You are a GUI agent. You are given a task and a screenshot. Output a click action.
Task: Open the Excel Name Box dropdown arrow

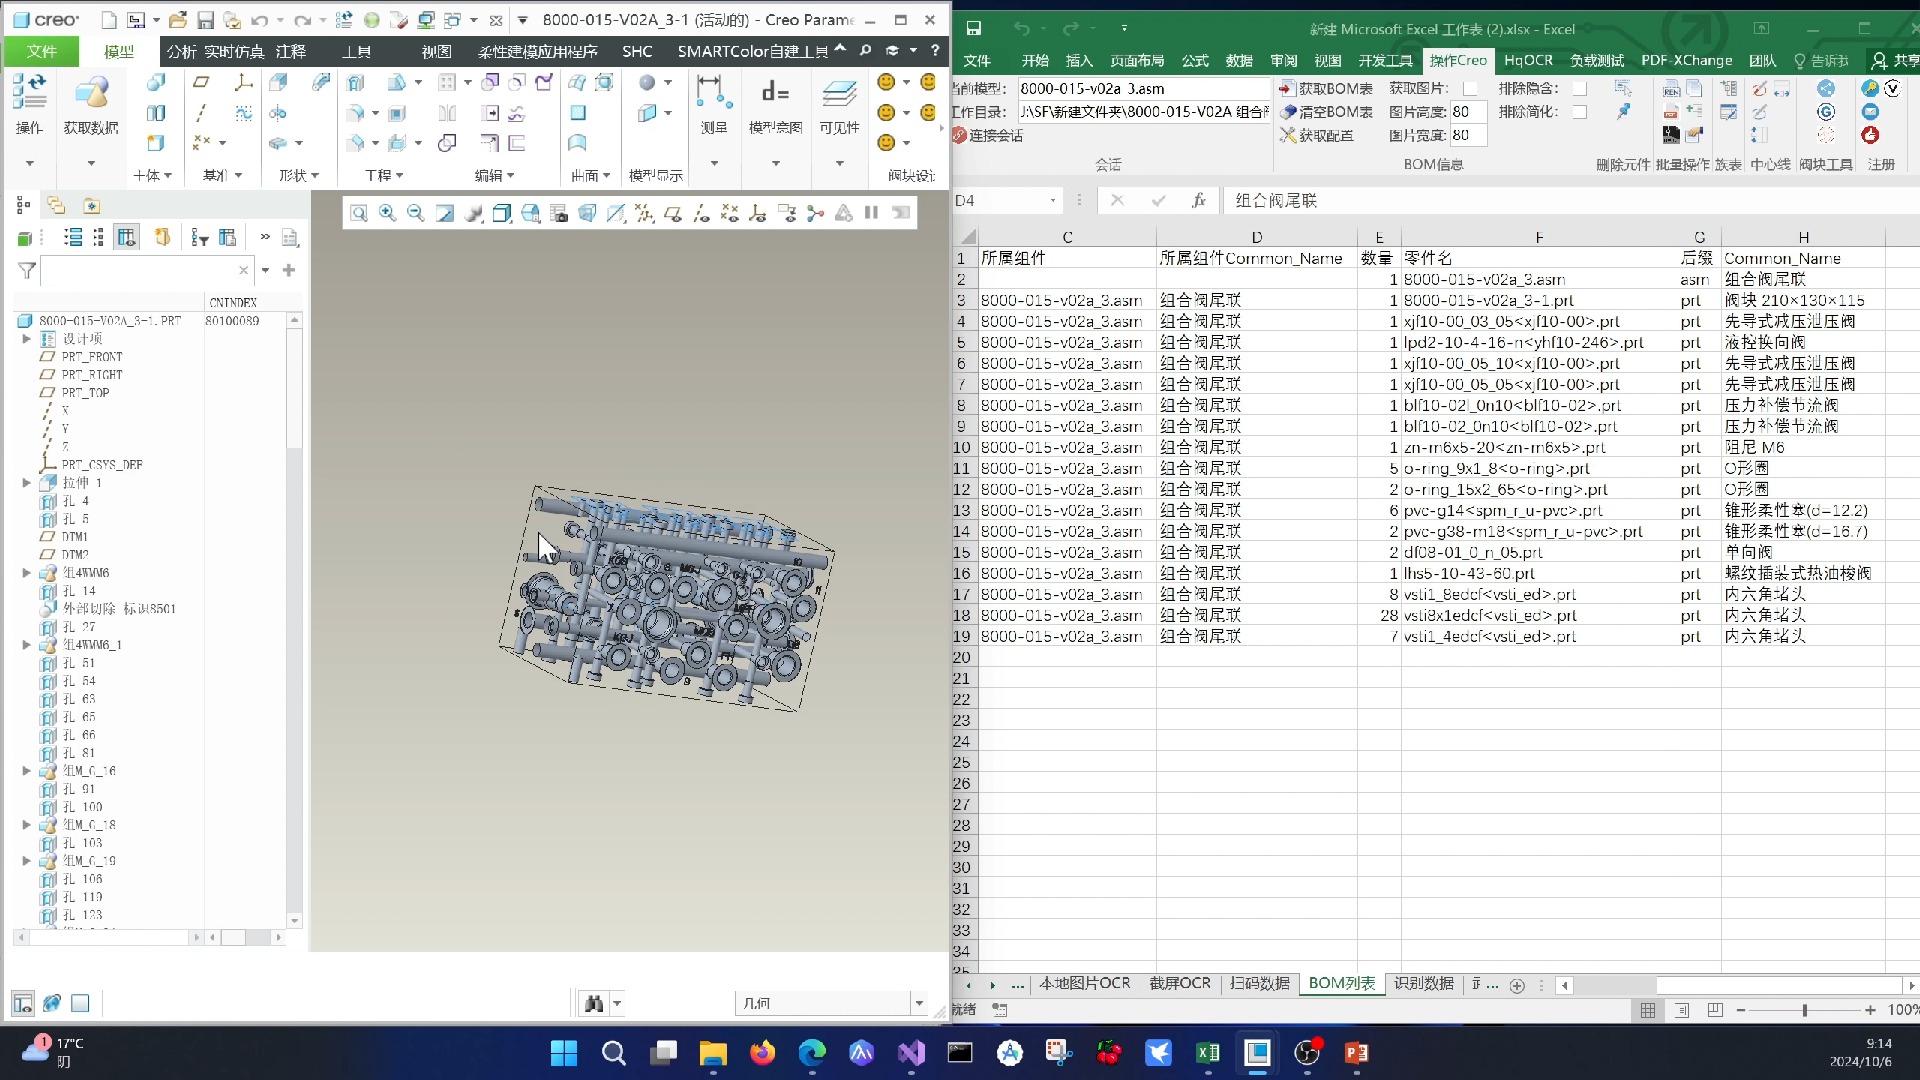tap(1052, 201)
